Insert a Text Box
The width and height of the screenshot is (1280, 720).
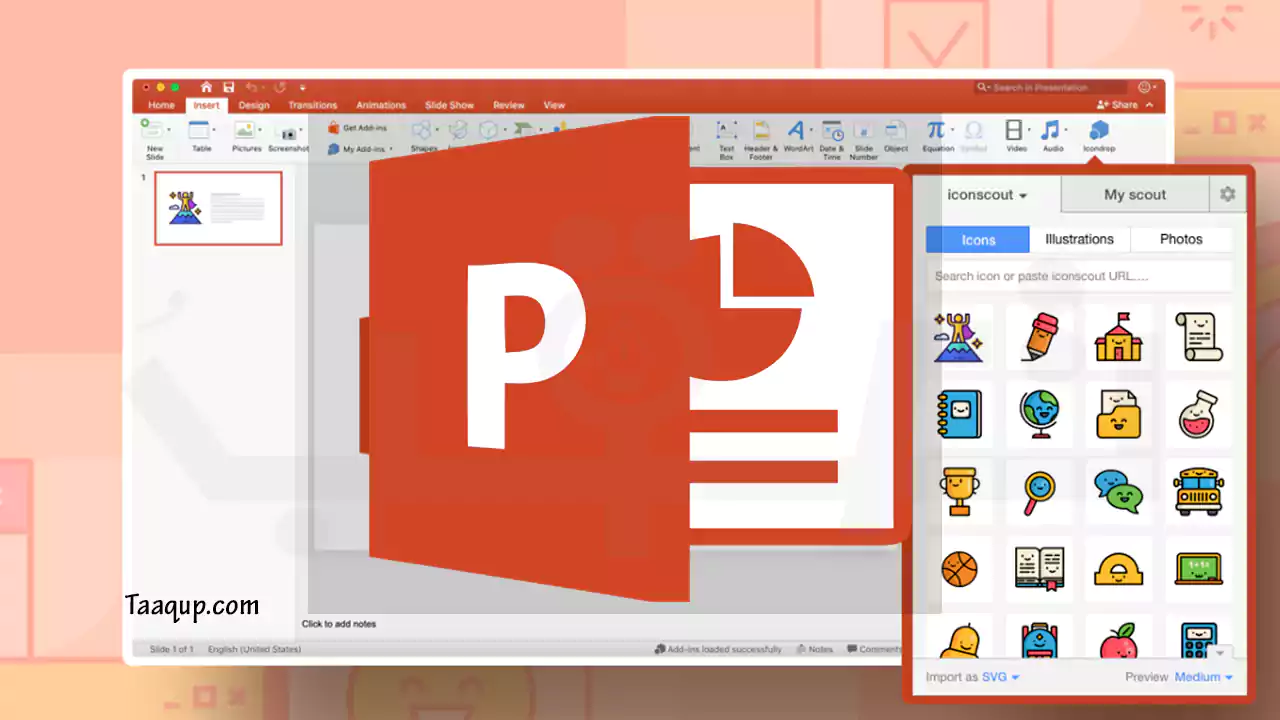pos(727,140)
